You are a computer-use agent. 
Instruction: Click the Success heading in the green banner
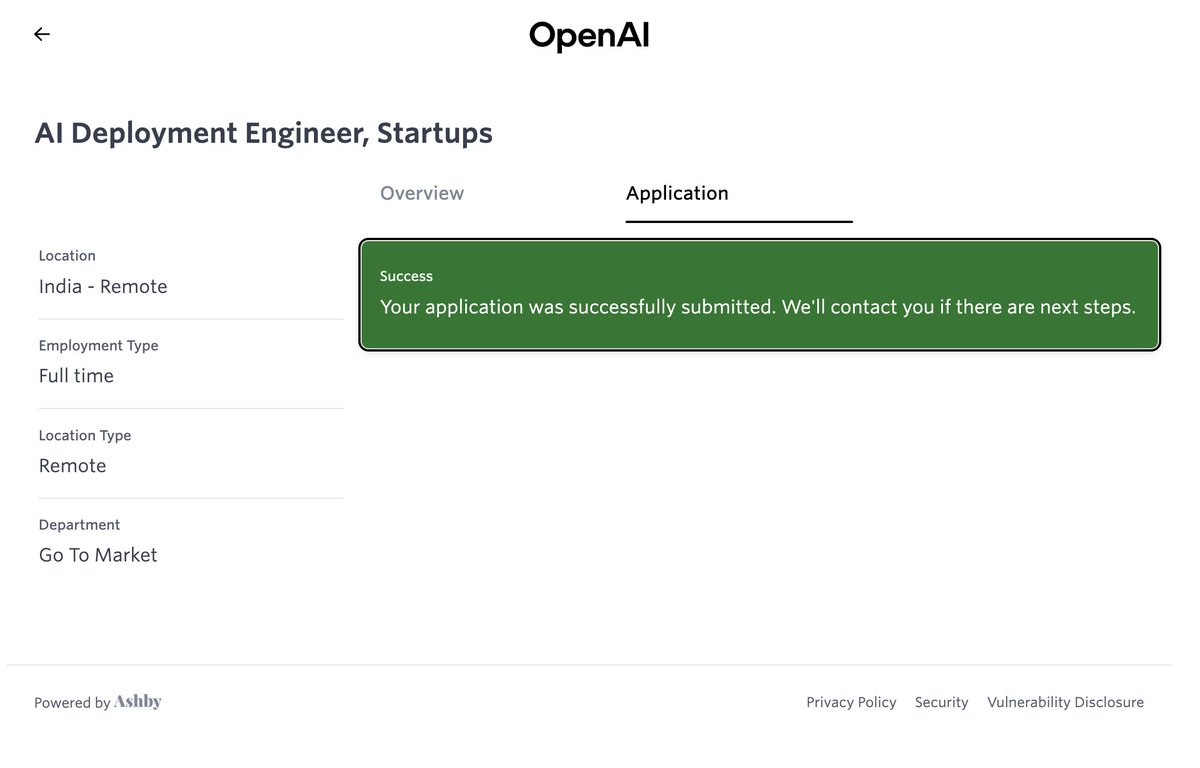coord(406,276)
